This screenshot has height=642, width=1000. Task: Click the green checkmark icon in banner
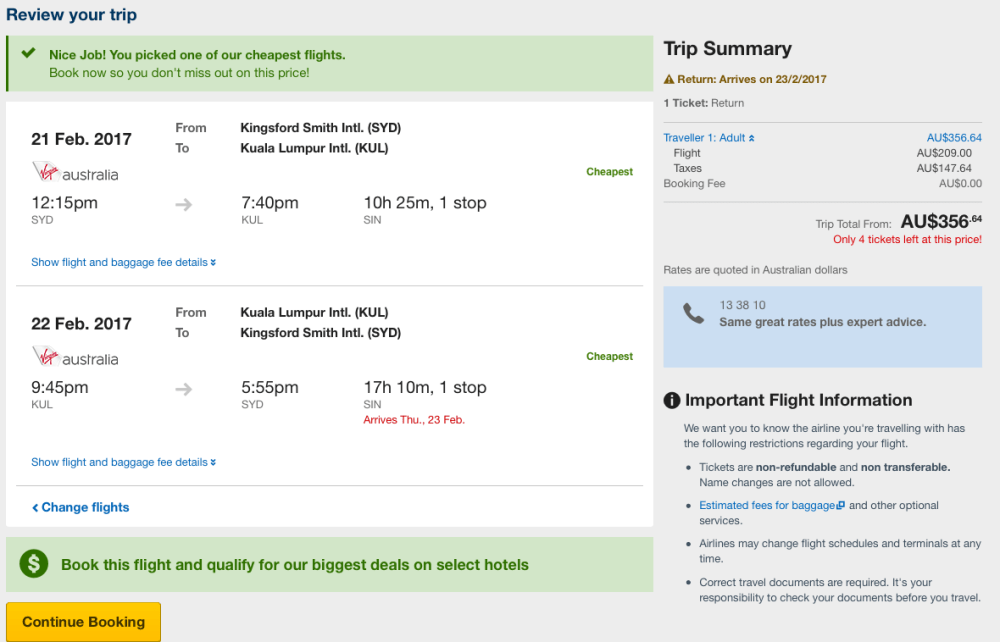coord(28,54)
